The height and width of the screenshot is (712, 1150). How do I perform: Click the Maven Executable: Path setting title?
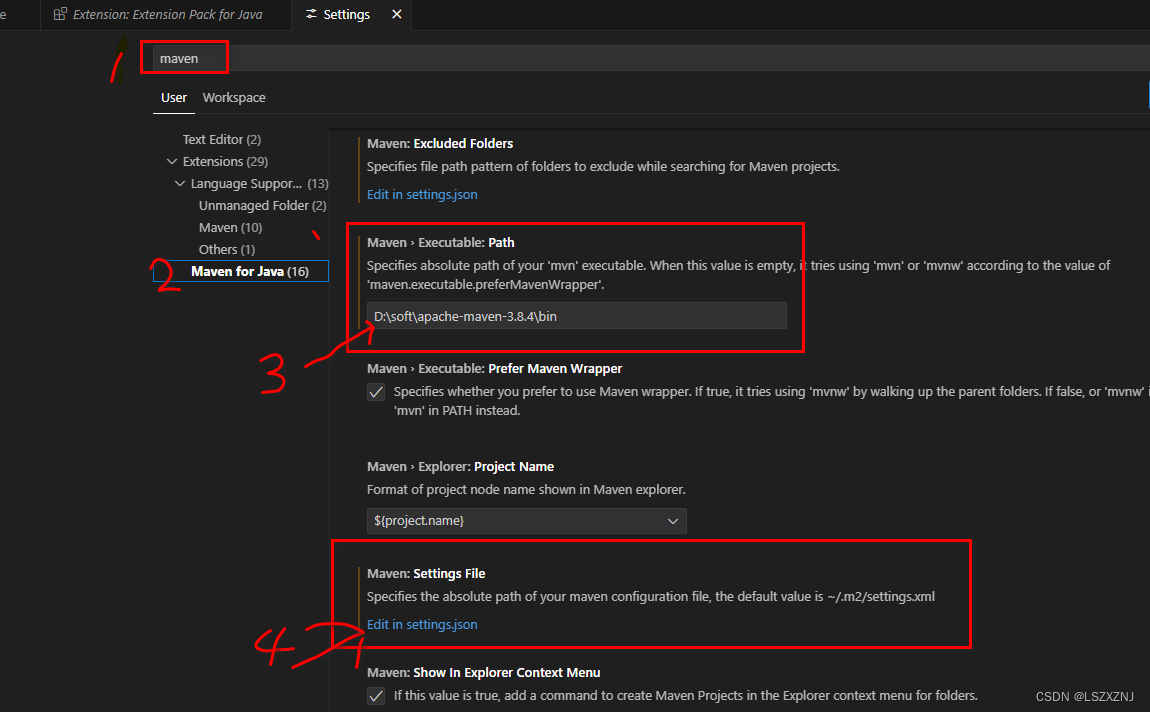(x=441, y=243)
